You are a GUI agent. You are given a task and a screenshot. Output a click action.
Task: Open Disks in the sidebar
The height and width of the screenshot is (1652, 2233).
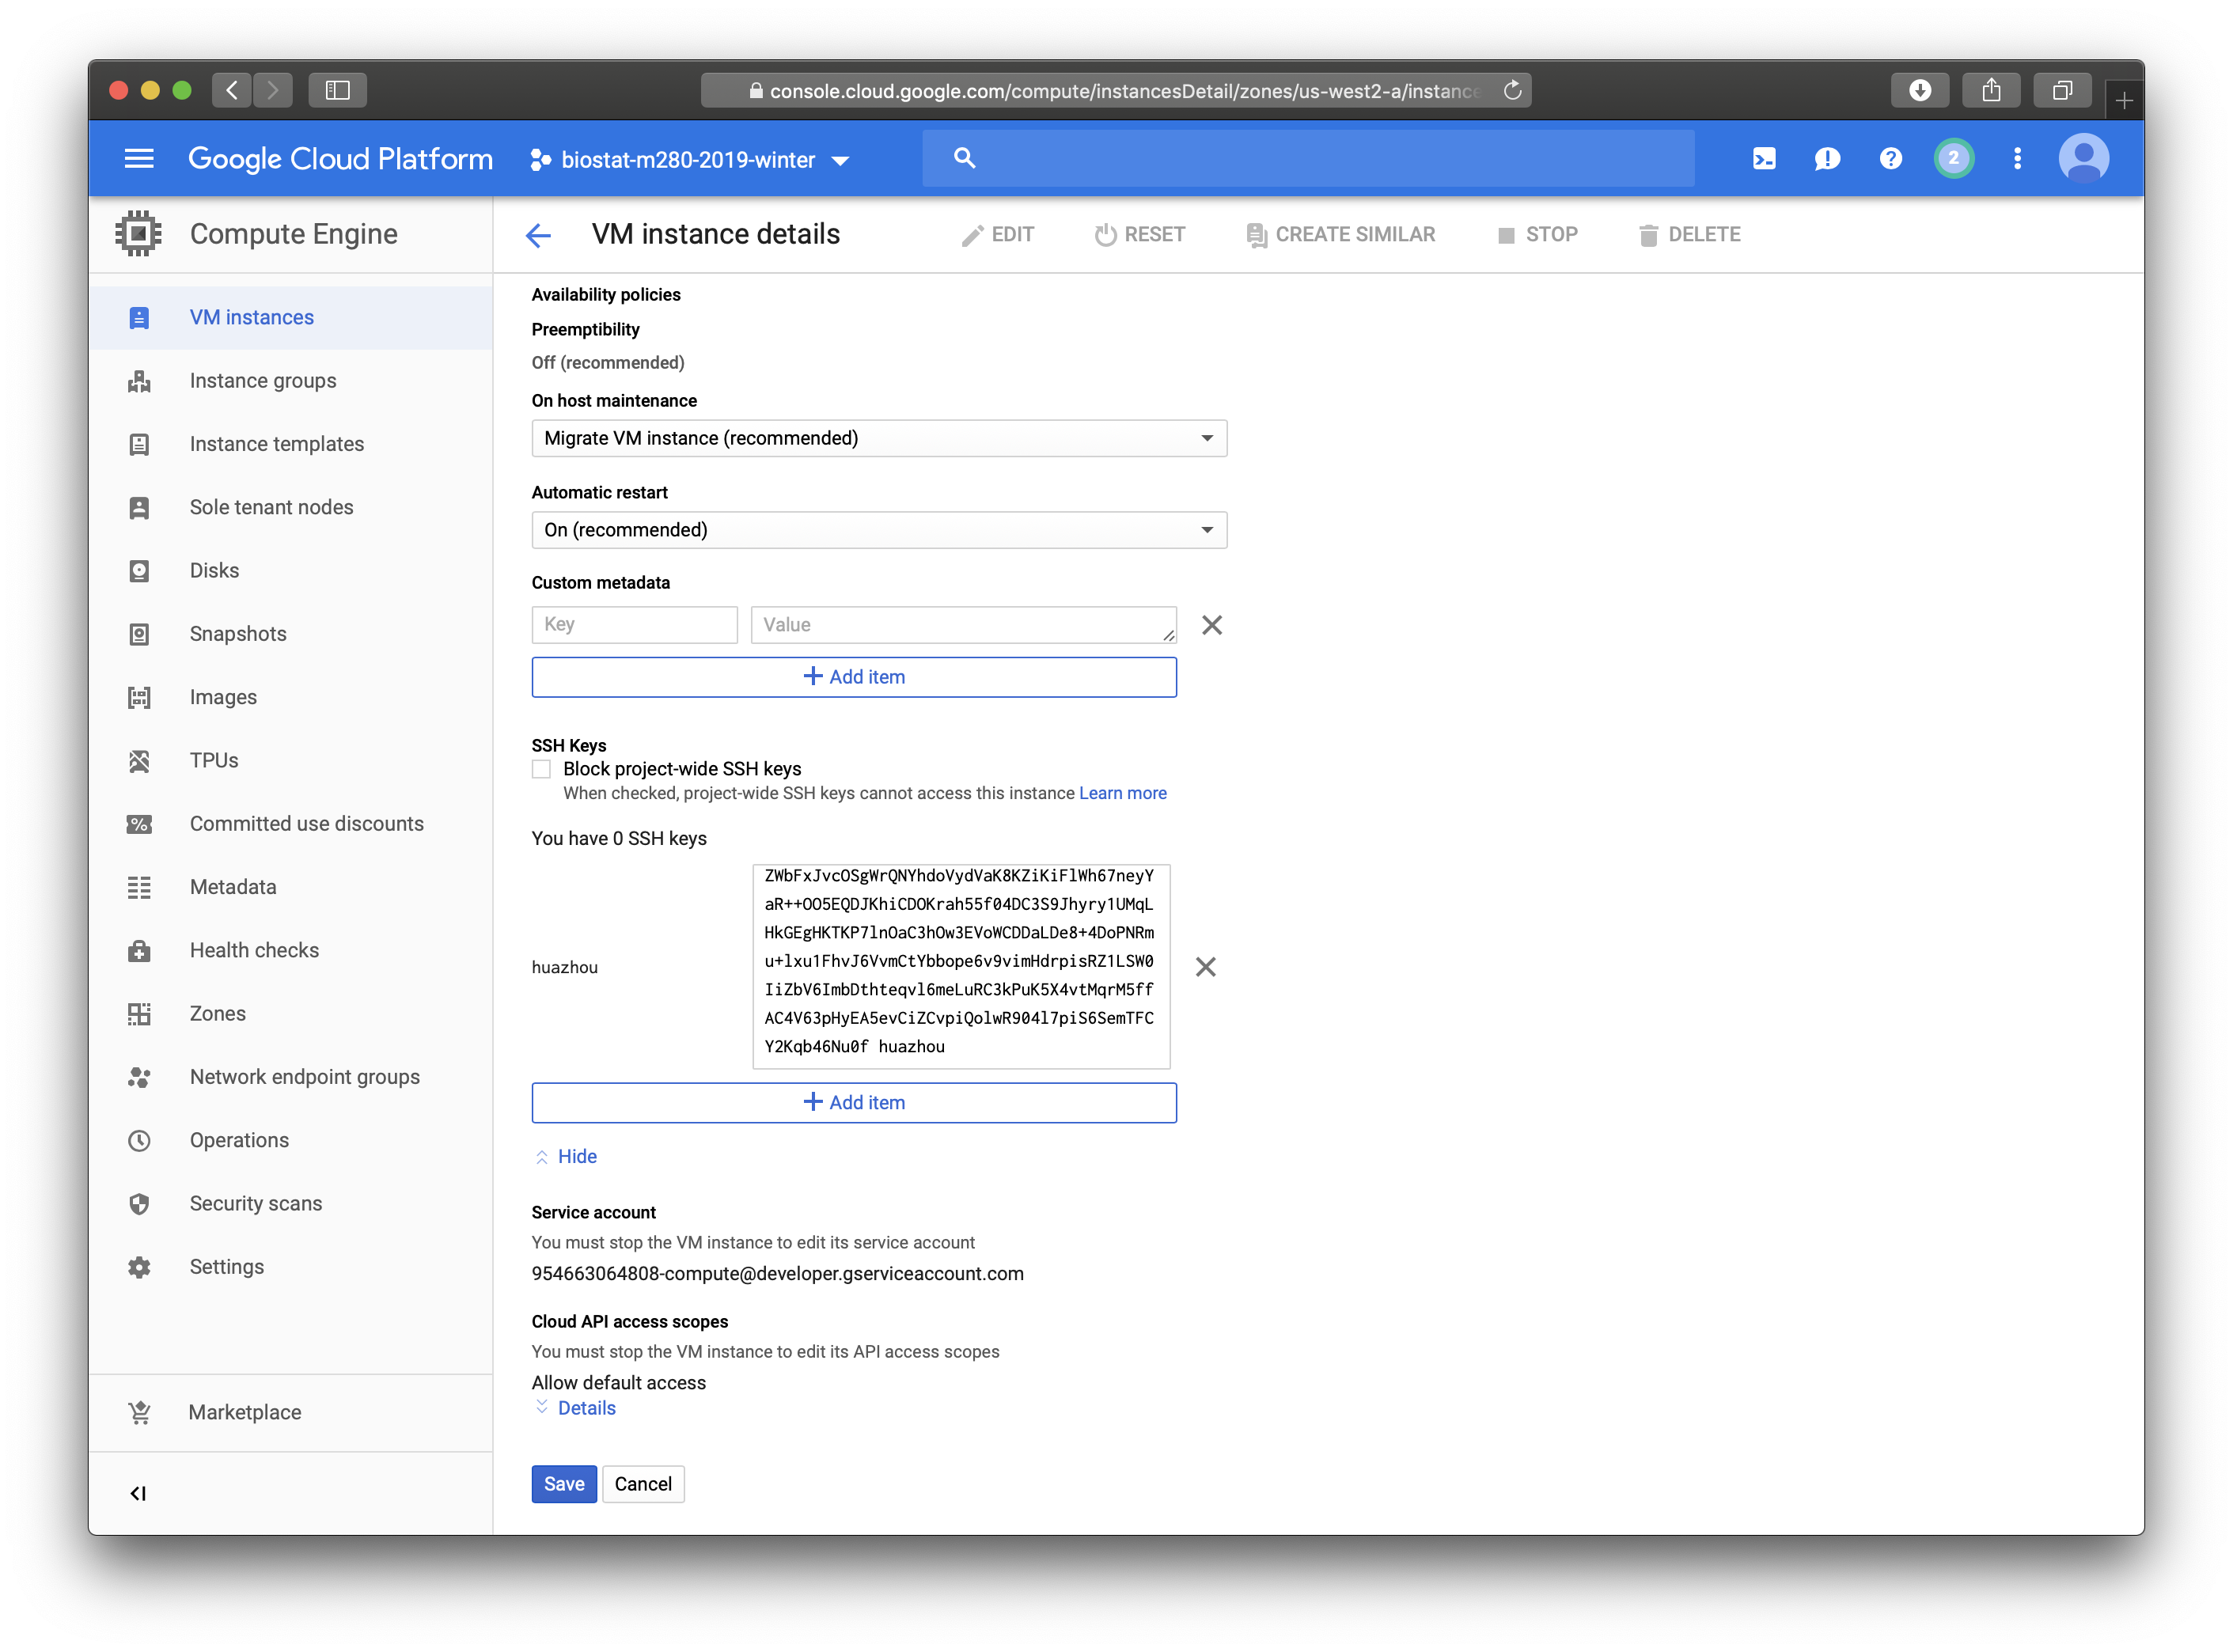[214, 570]
